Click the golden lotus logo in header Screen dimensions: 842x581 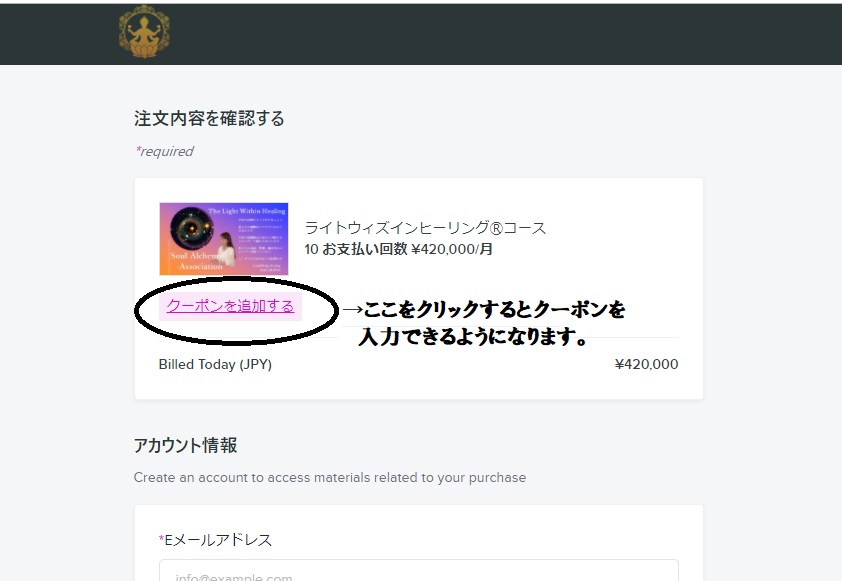coord(144,32)
